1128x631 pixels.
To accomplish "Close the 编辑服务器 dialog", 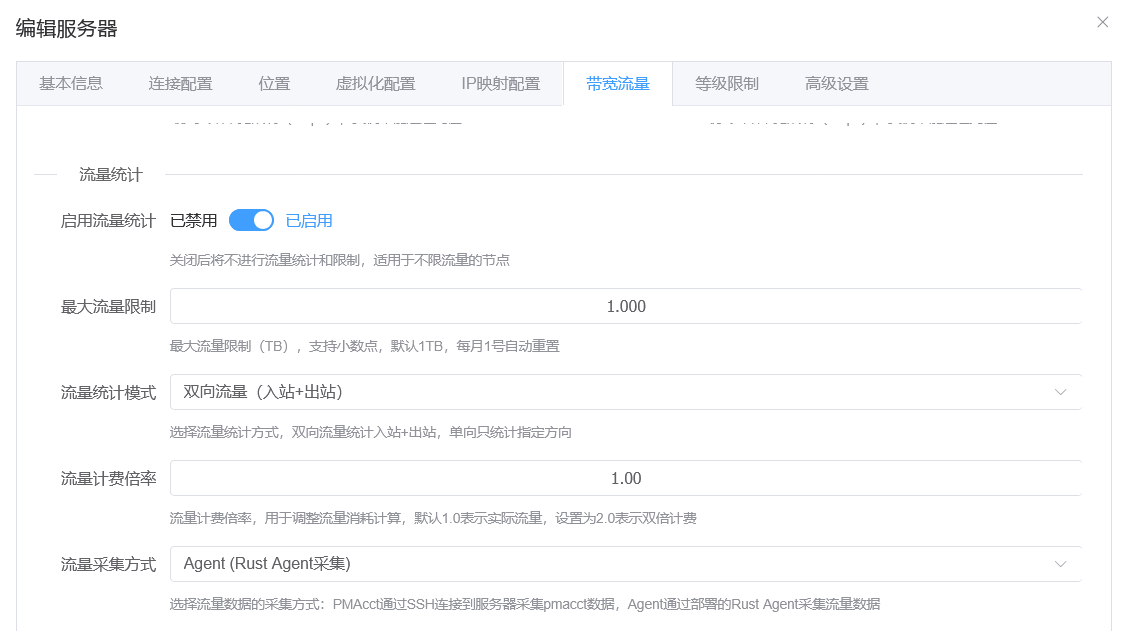I will [1102, 22].
